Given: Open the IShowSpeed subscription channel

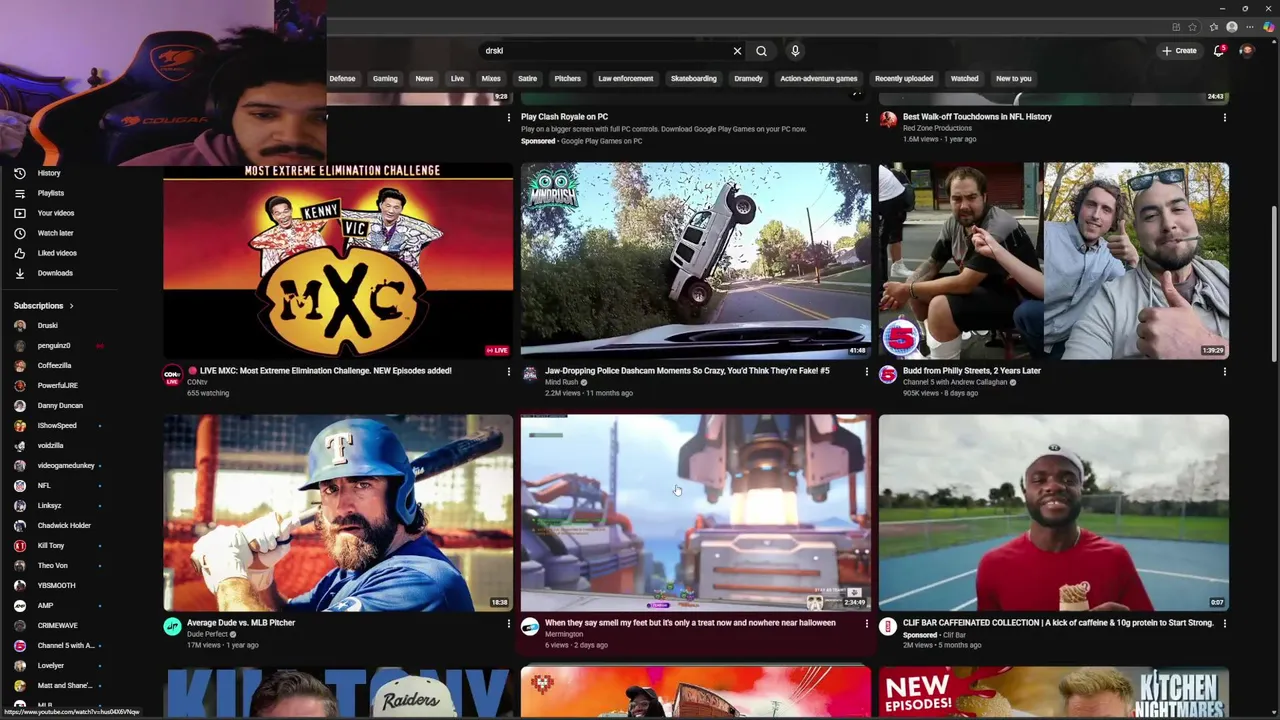Looking at the screenshot, I should click(57, 426).
